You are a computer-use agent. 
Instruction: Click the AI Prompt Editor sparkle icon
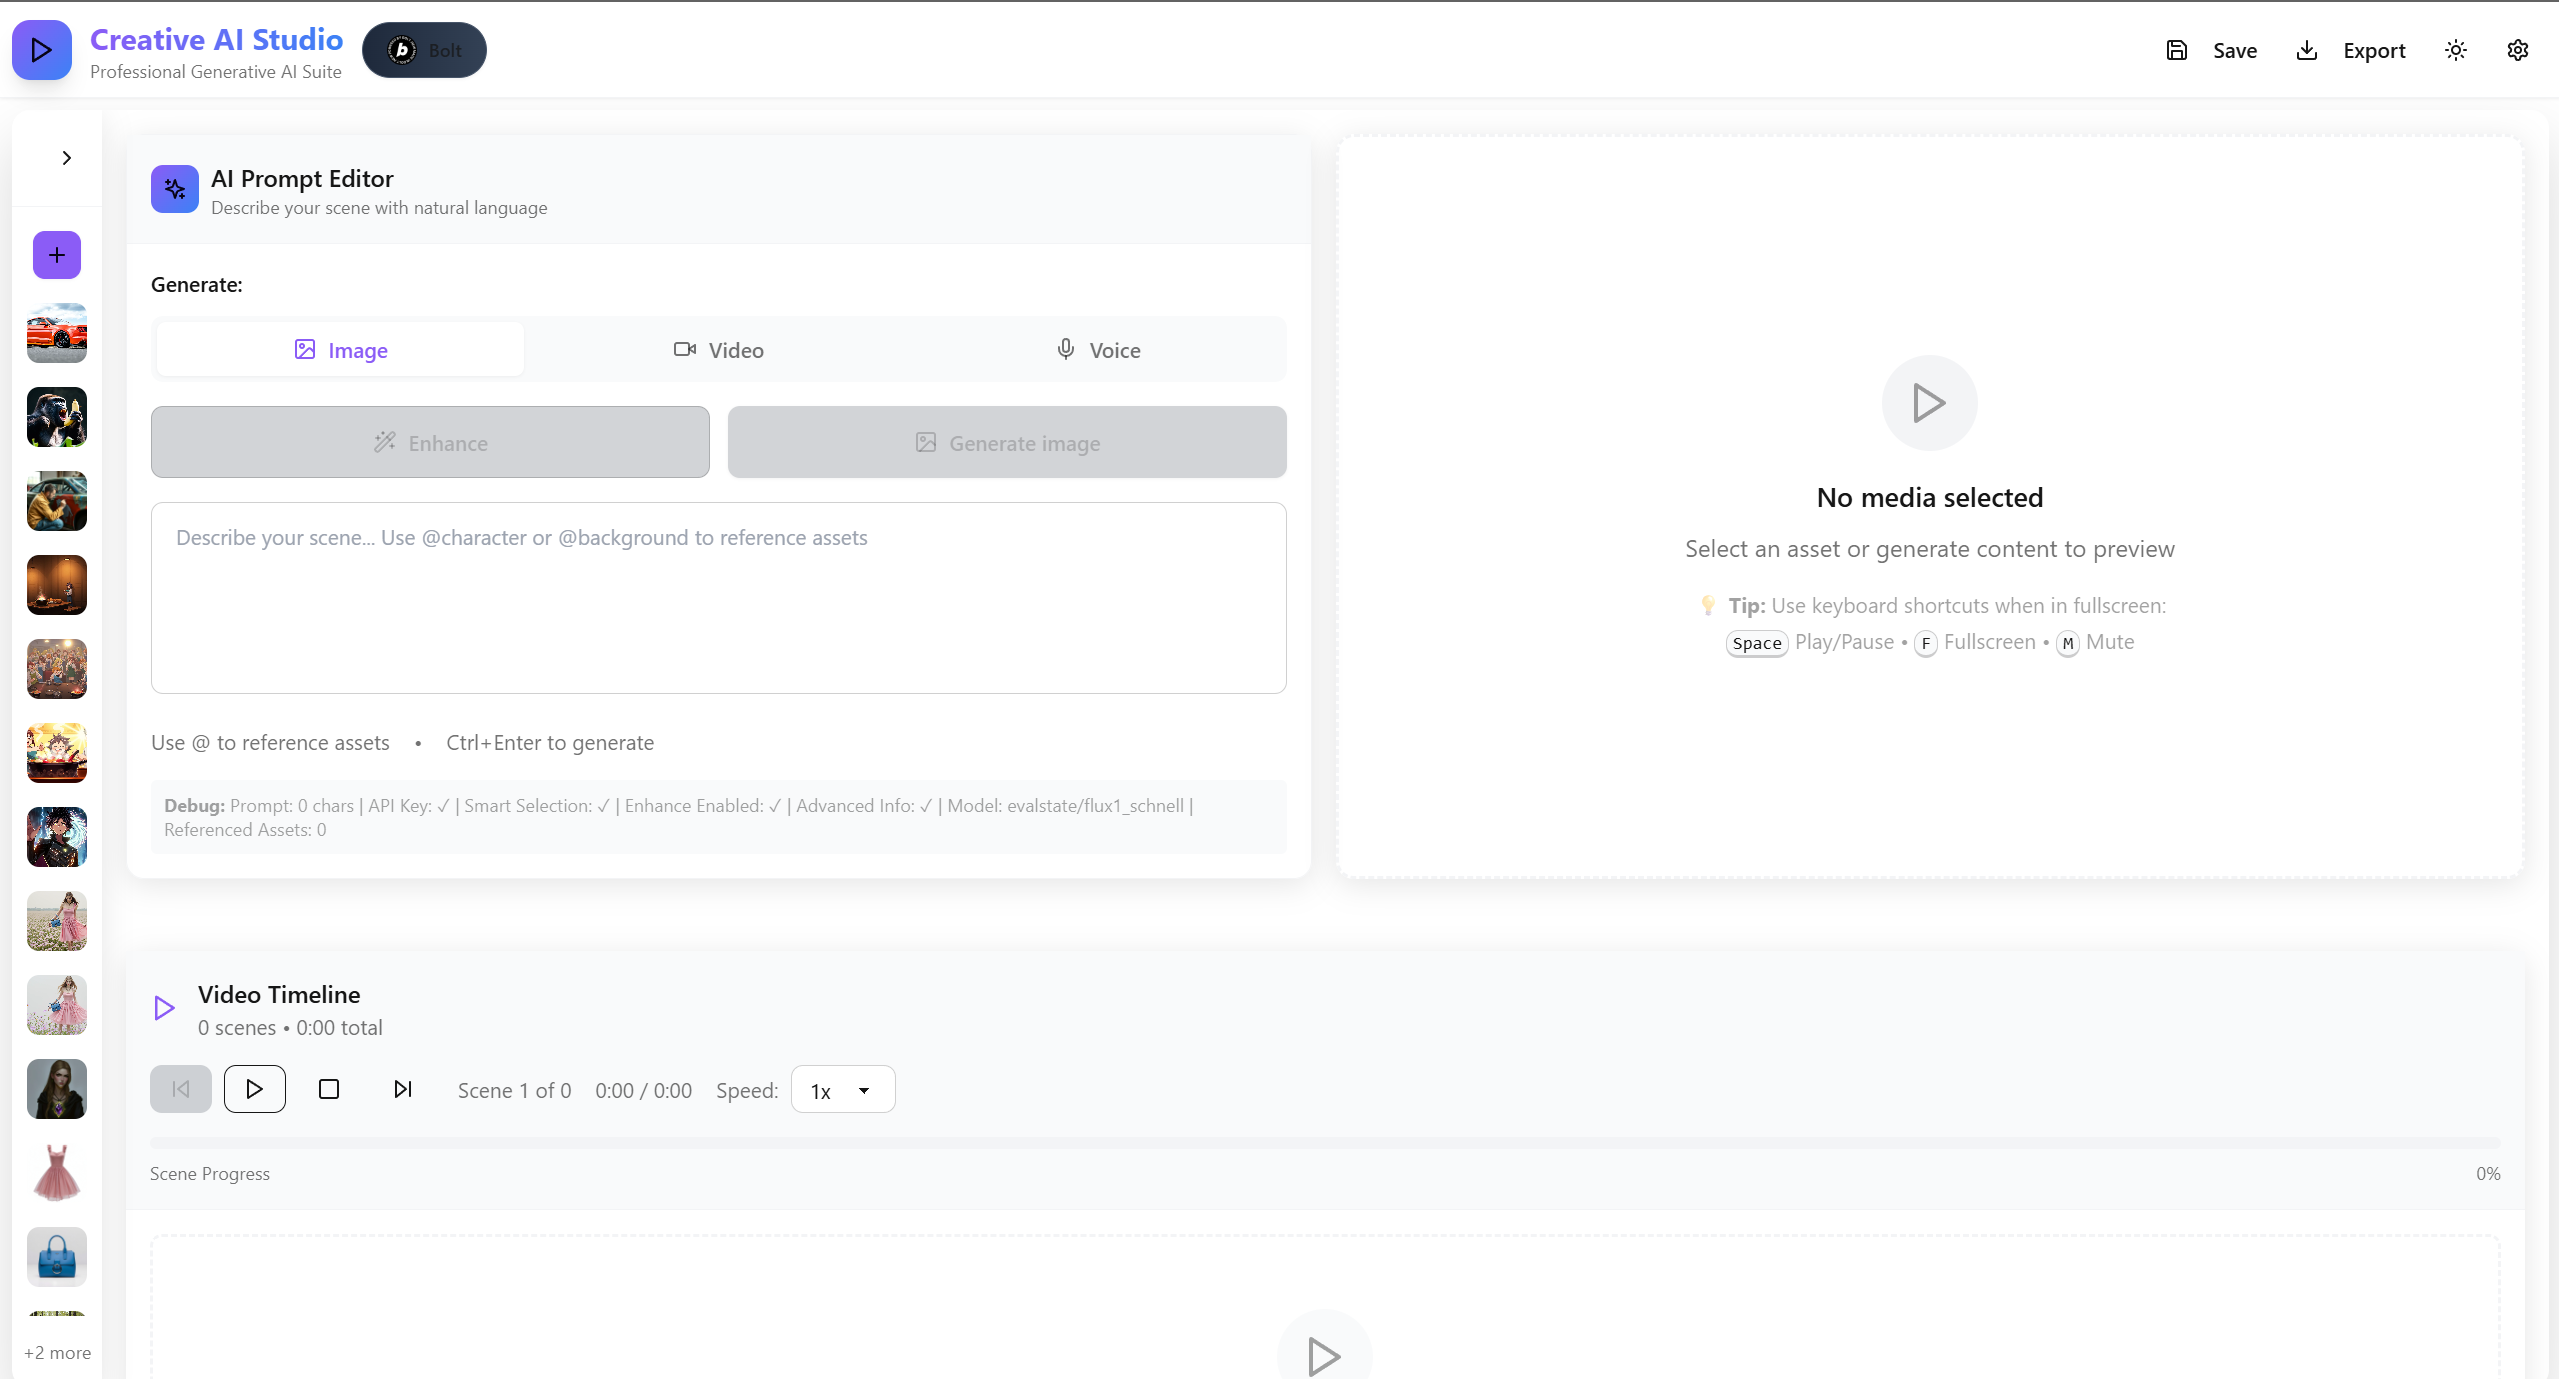[x=175, y=189]
